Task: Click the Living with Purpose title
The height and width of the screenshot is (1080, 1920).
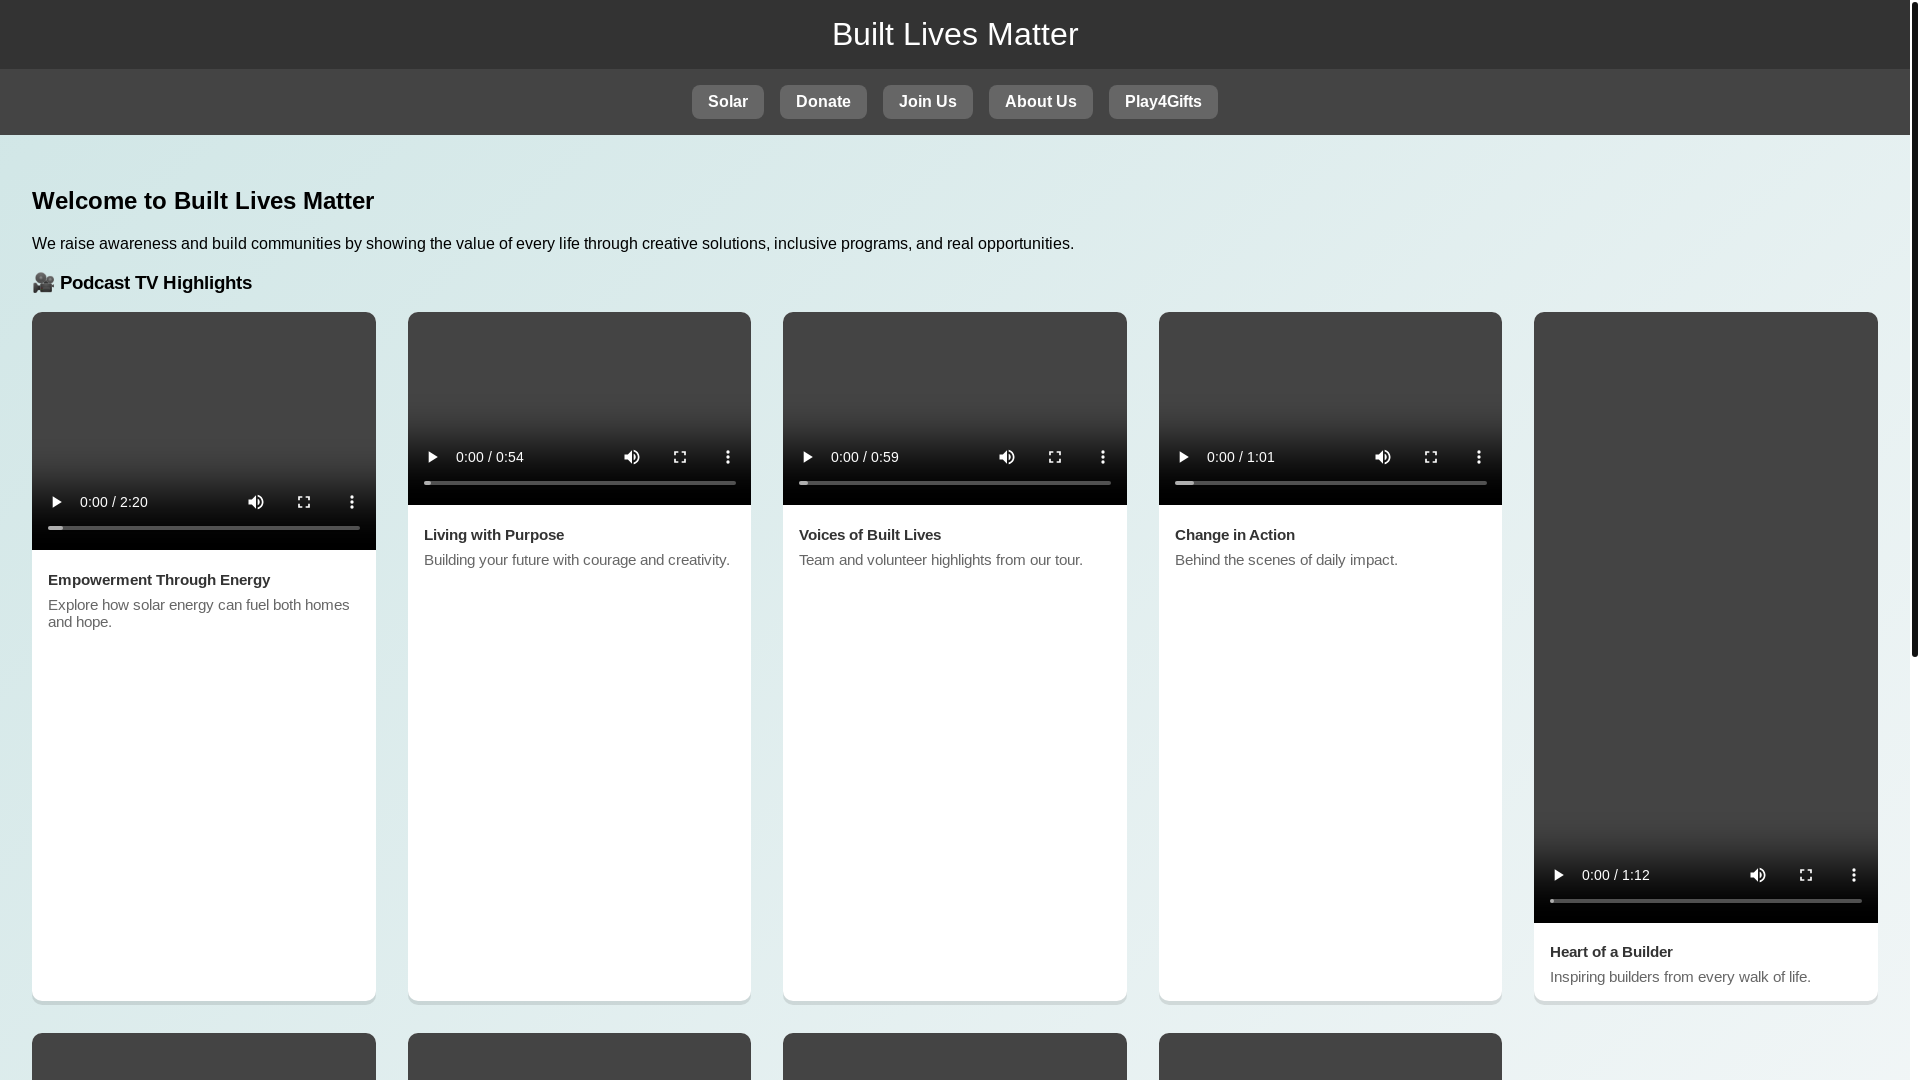Action: pyautogui.click(x=494, y=535)
